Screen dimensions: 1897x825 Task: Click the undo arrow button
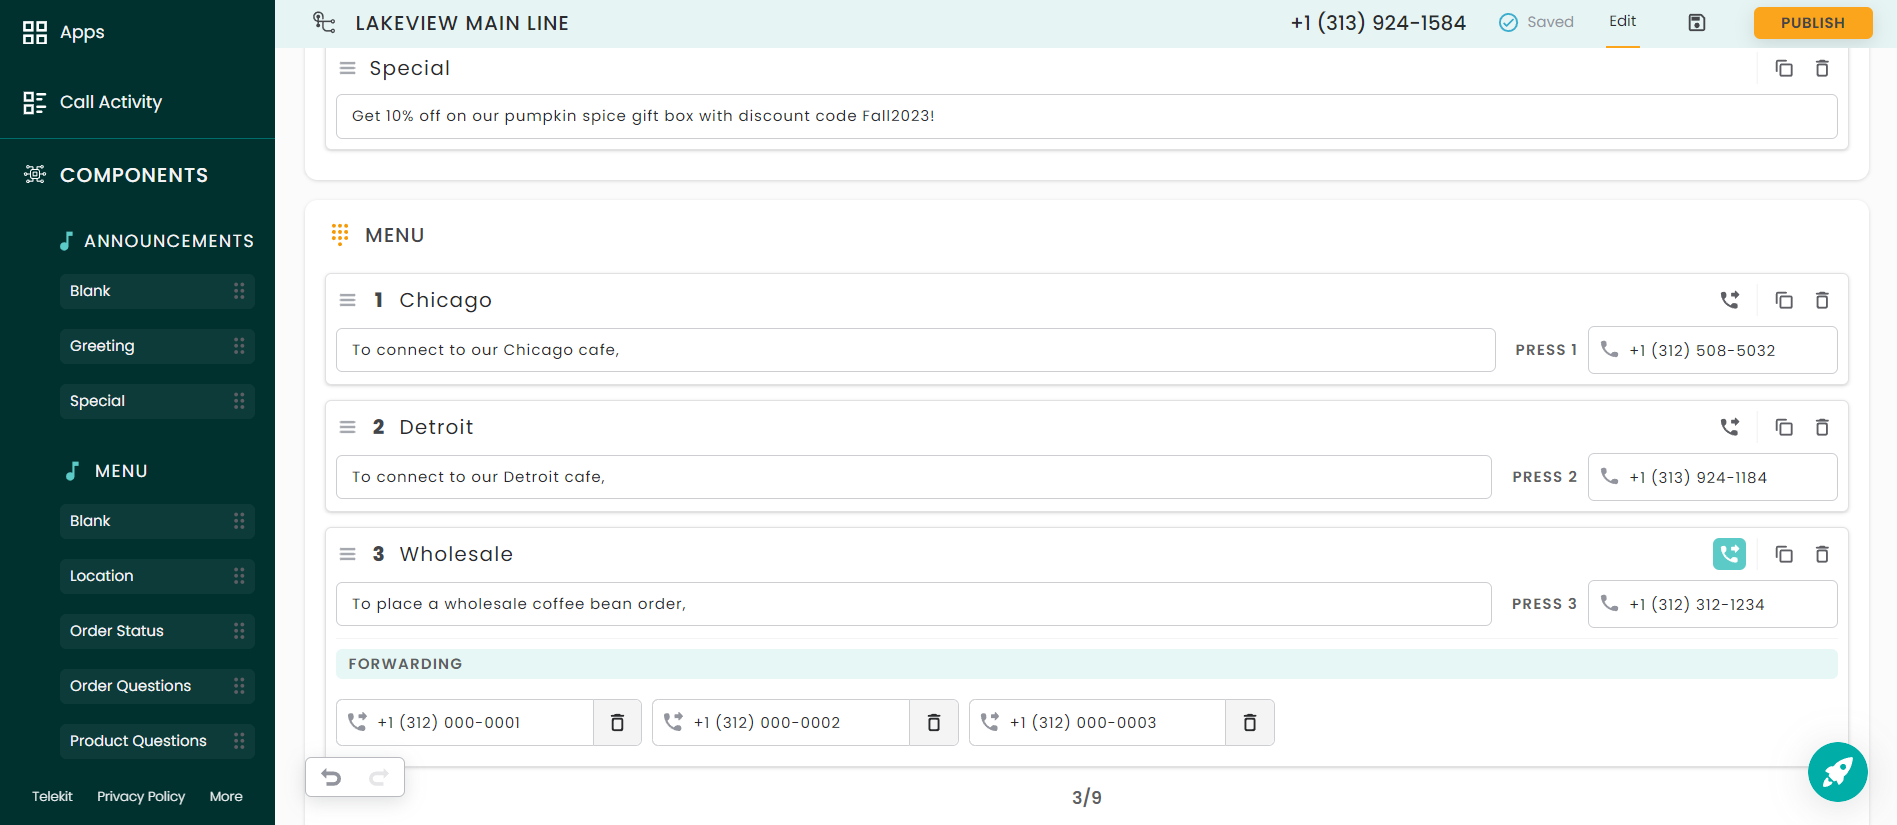point(331,777)
